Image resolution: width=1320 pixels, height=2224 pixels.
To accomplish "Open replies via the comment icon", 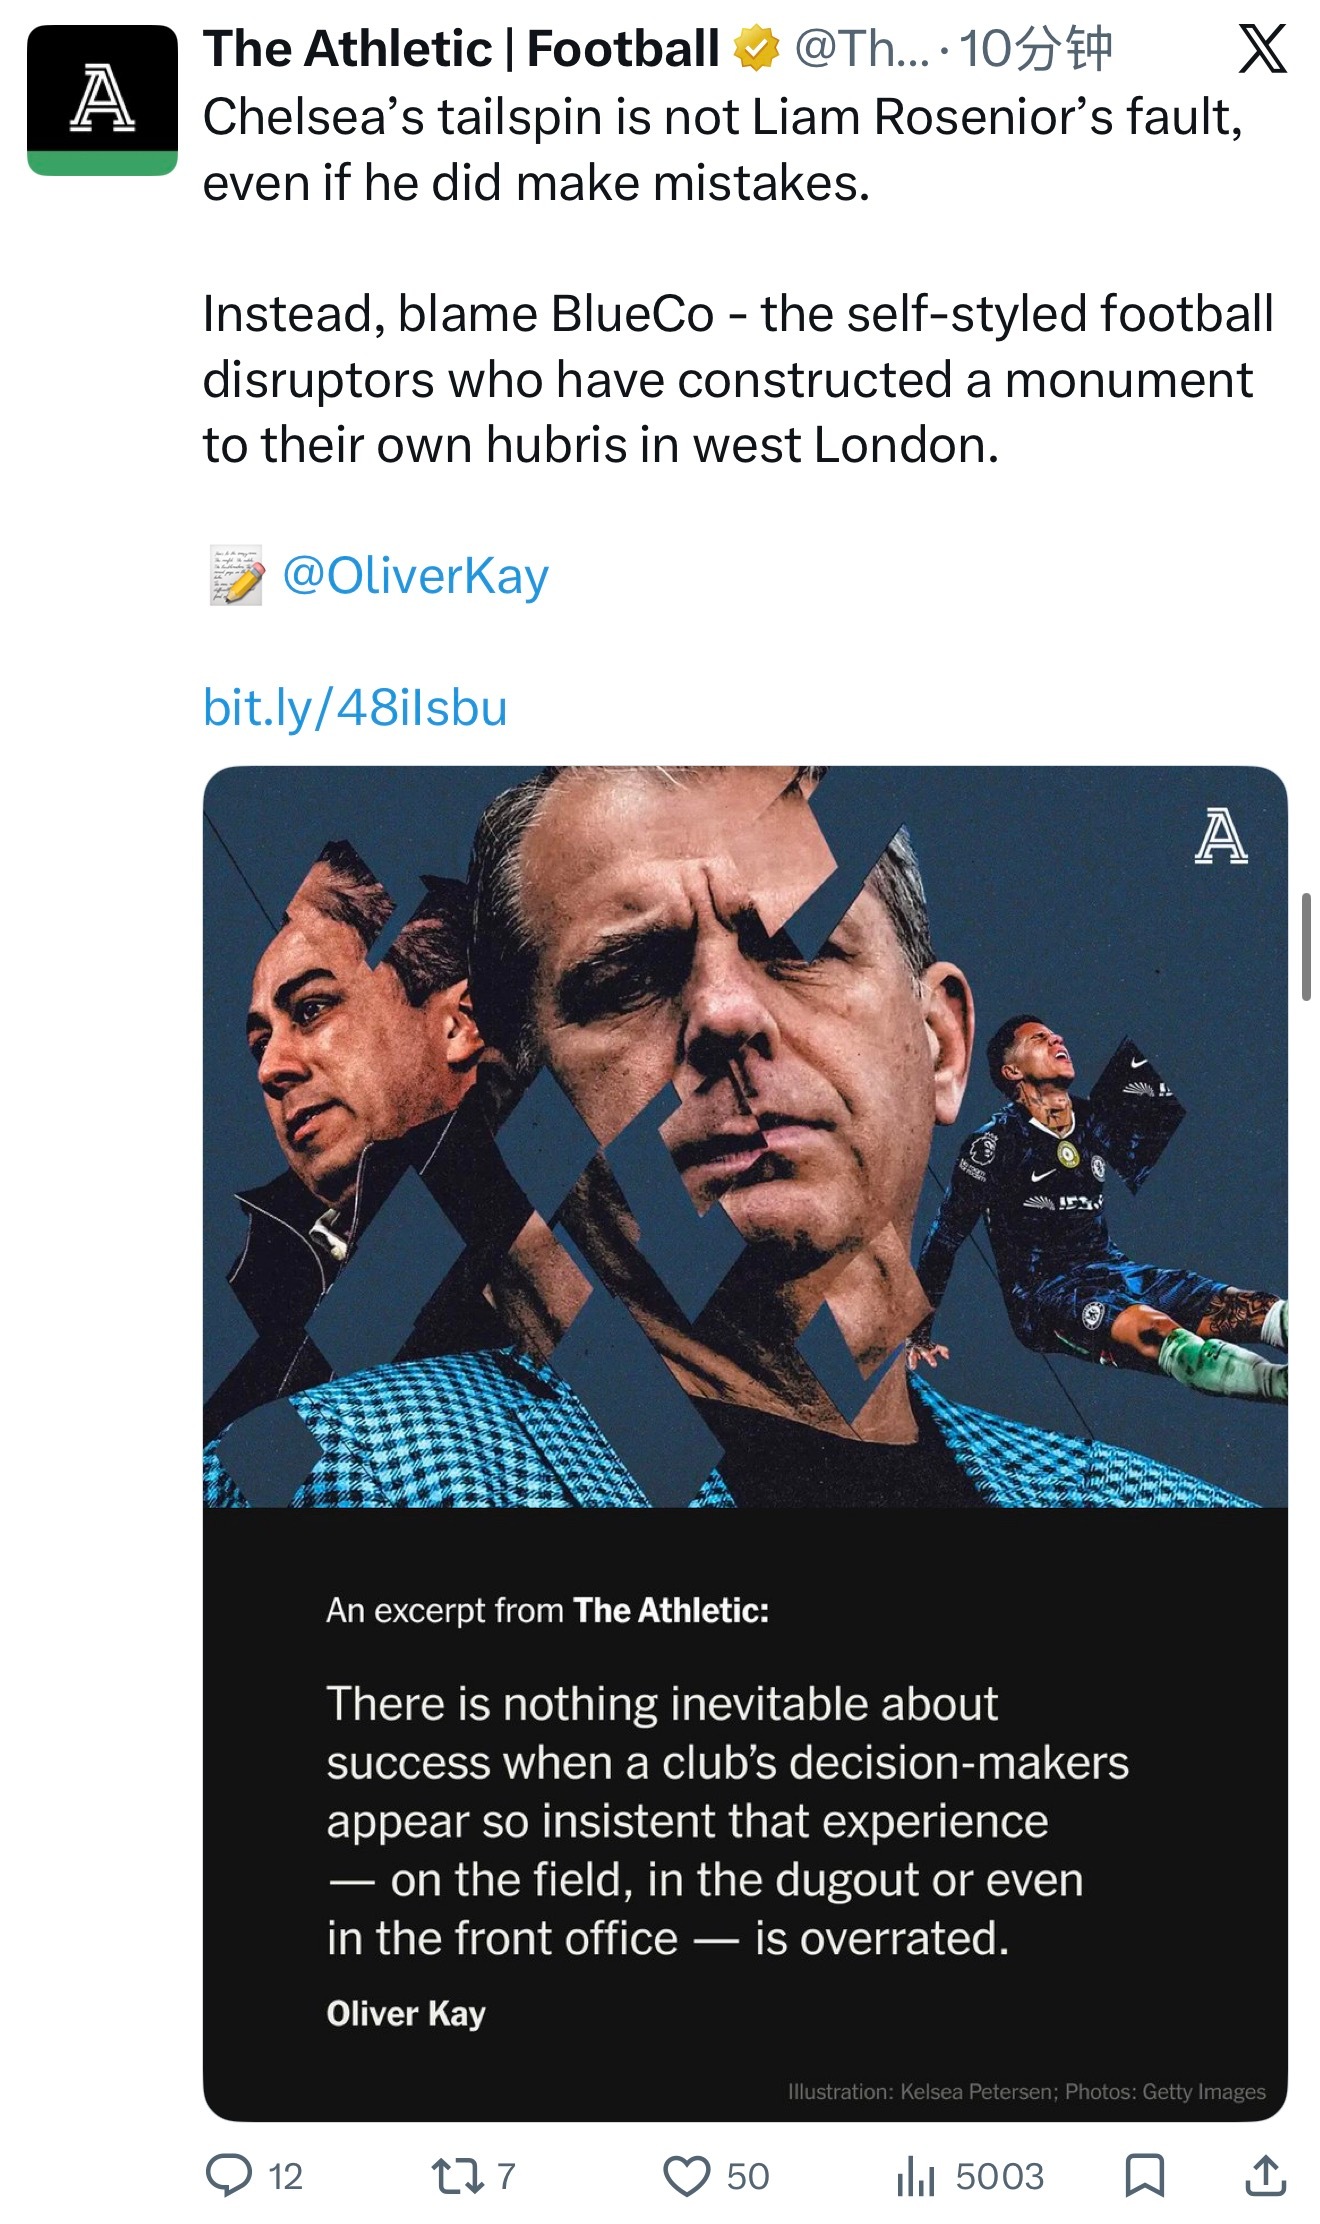I will [x=229, y=2175].
